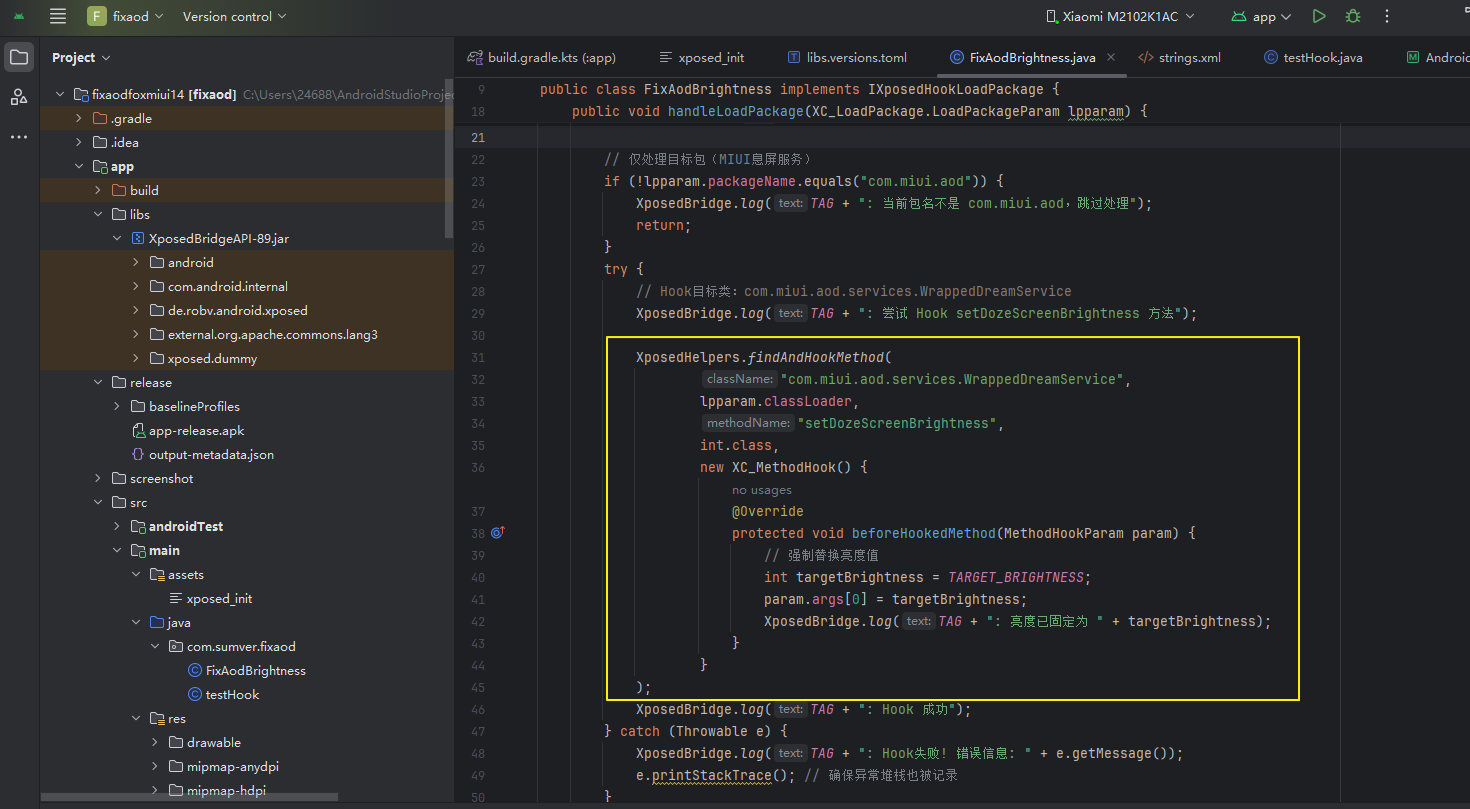The width and height of the screenshot is (1470, 809).
Task: Click beforeHookedMethod method name
Action: pos(924,533)
